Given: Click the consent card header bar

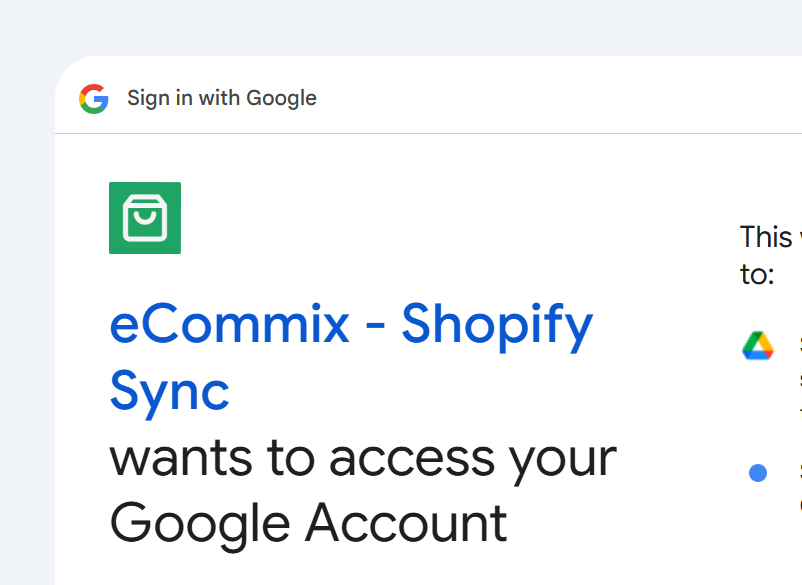Looking at the screenshot, I should click(x=430, y=98).
